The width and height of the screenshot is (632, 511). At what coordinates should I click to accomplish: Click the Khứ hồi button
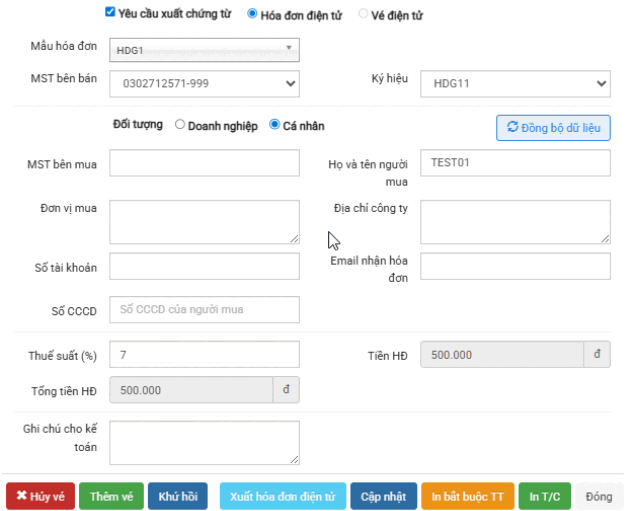point(179,497)
